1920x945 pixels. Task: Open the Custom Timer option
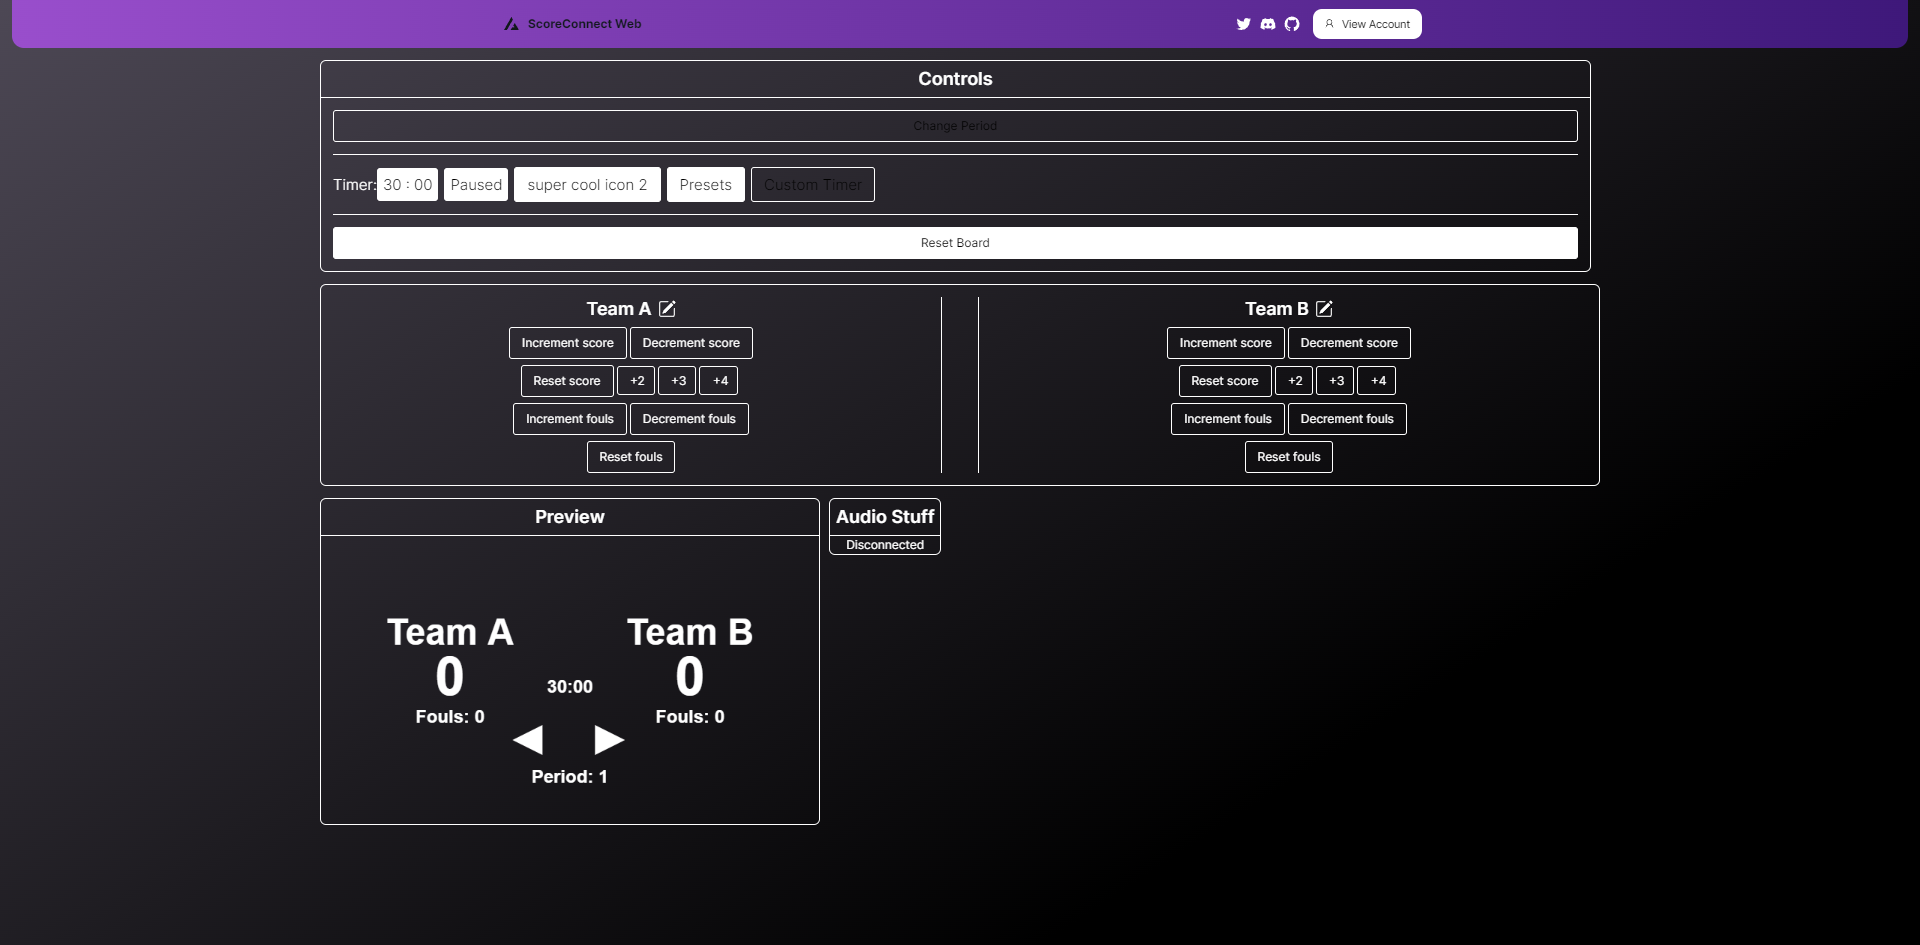(x=812, y=185)
